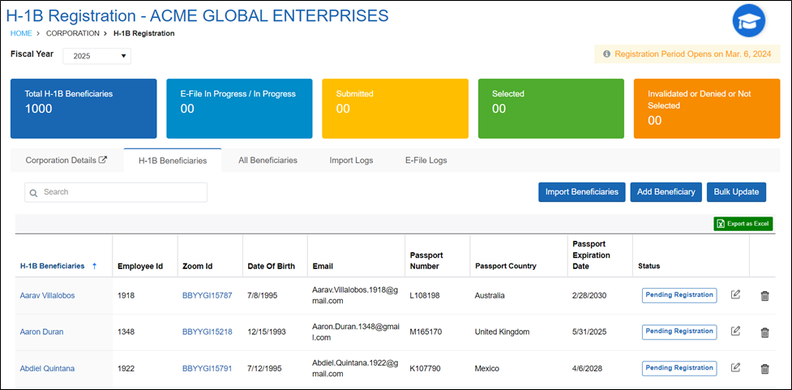
Task: Open the Import Logs tab
Action: (x=351, y=160)
